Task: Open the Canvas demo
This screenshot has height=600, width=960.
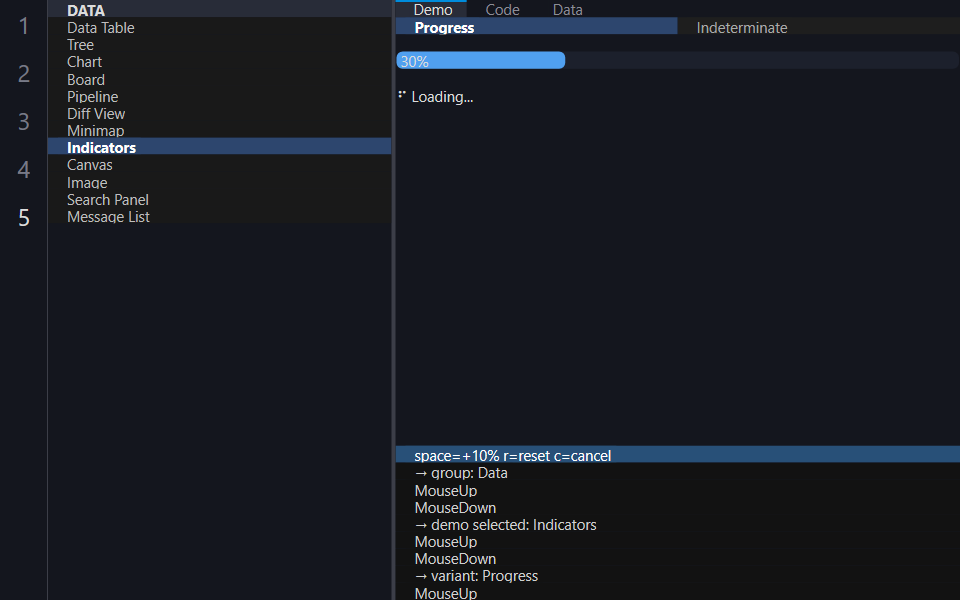Action: pos(219,165)
